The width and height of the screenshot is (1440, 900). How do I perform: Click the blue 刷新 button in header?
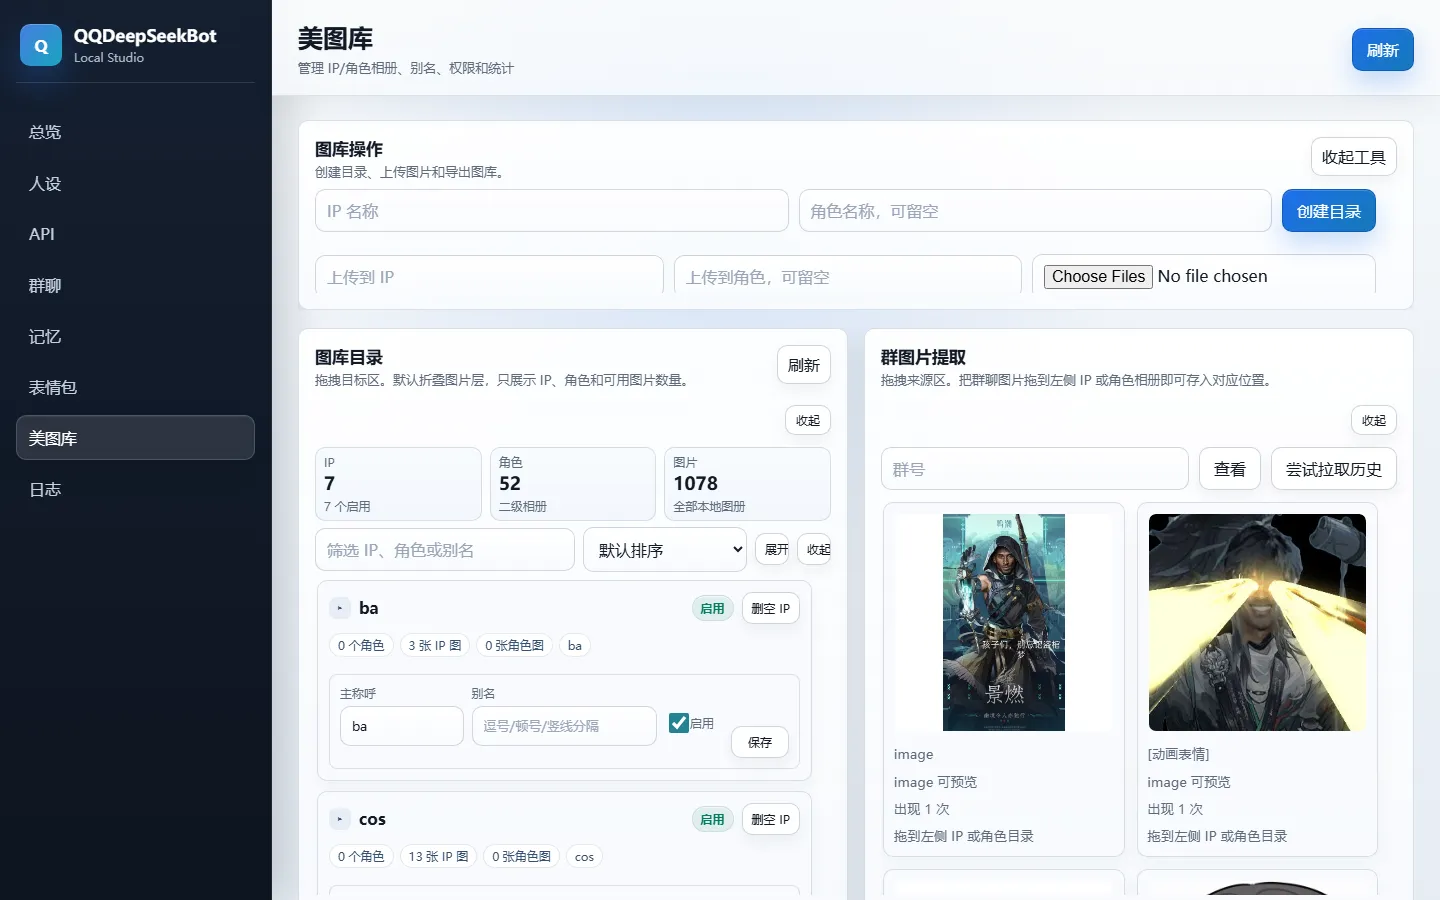coord(1382,50)
